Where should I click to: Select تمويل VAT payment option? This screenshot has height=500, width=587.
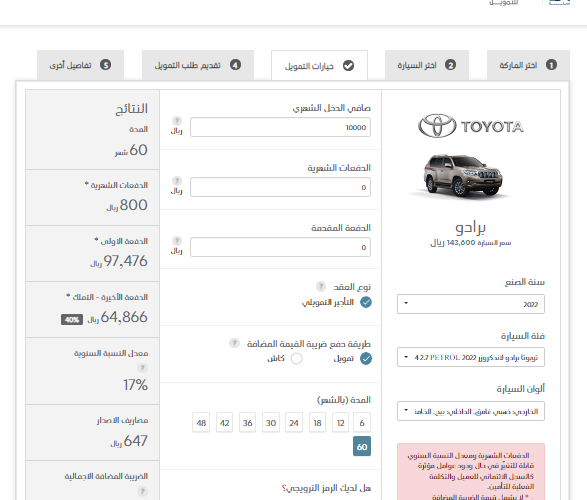(366, 359)
